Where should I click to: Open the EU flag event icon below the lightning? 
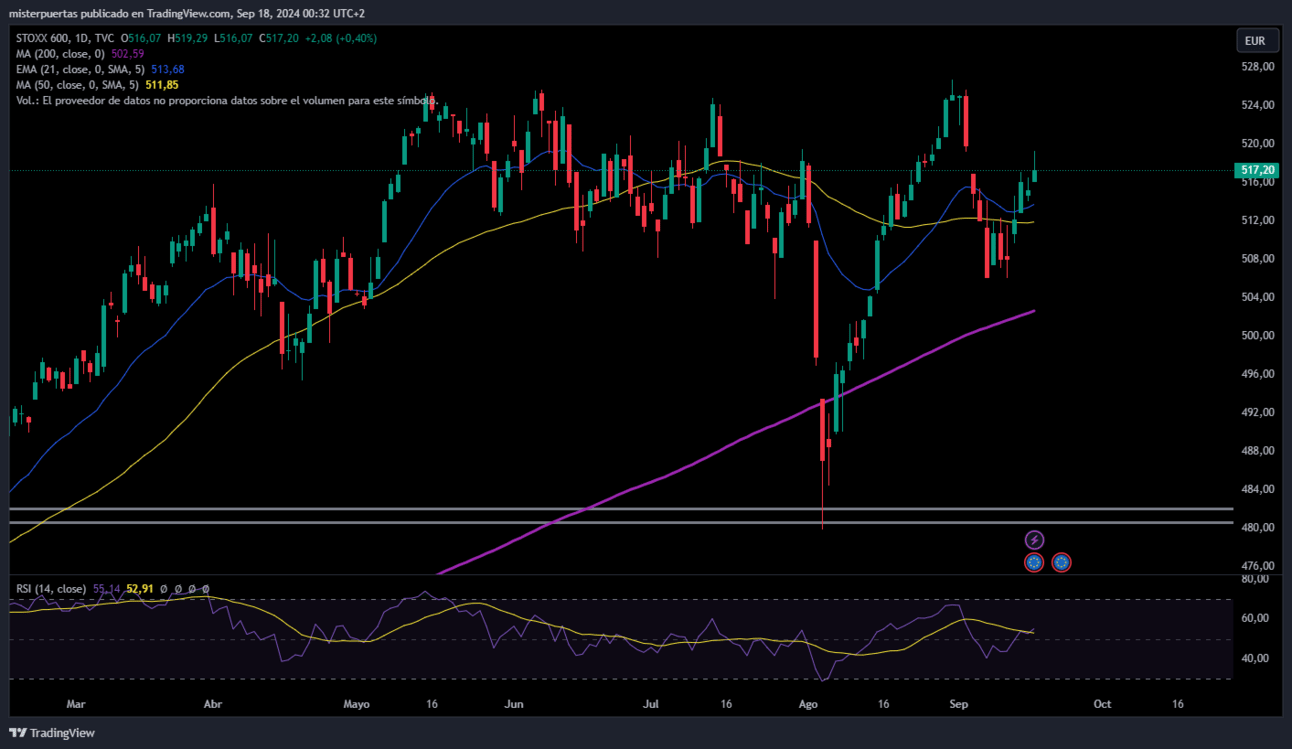[1035, 562]
